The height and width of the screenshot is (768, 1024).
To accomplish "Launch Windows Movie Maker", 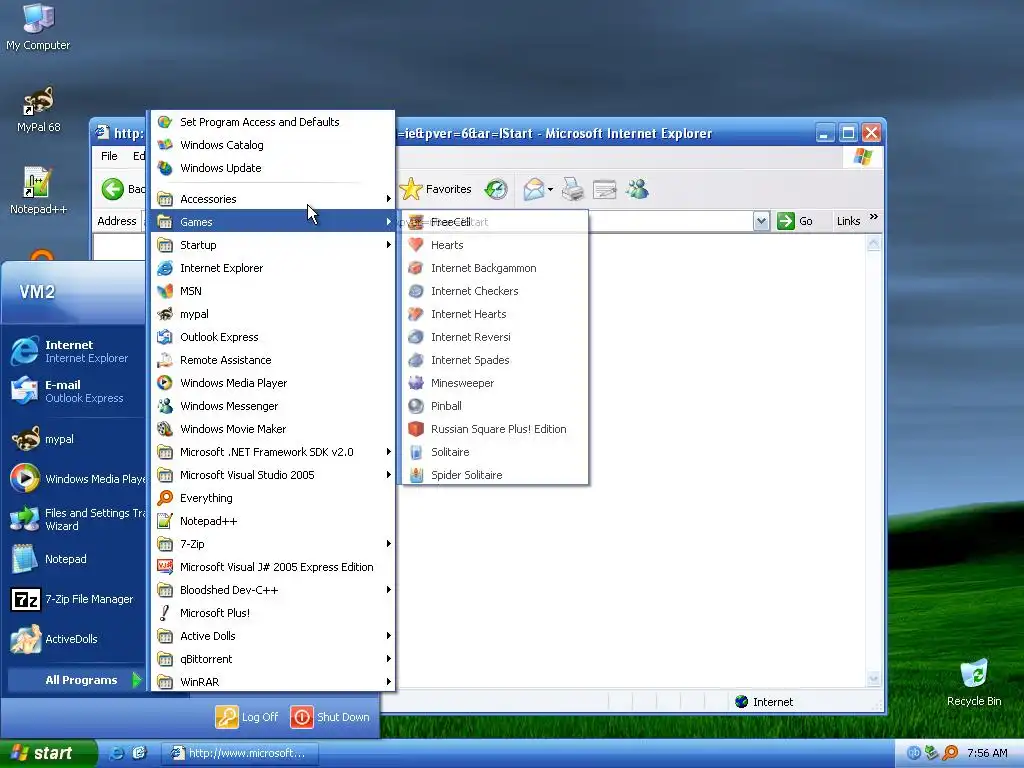I will 273,429.
